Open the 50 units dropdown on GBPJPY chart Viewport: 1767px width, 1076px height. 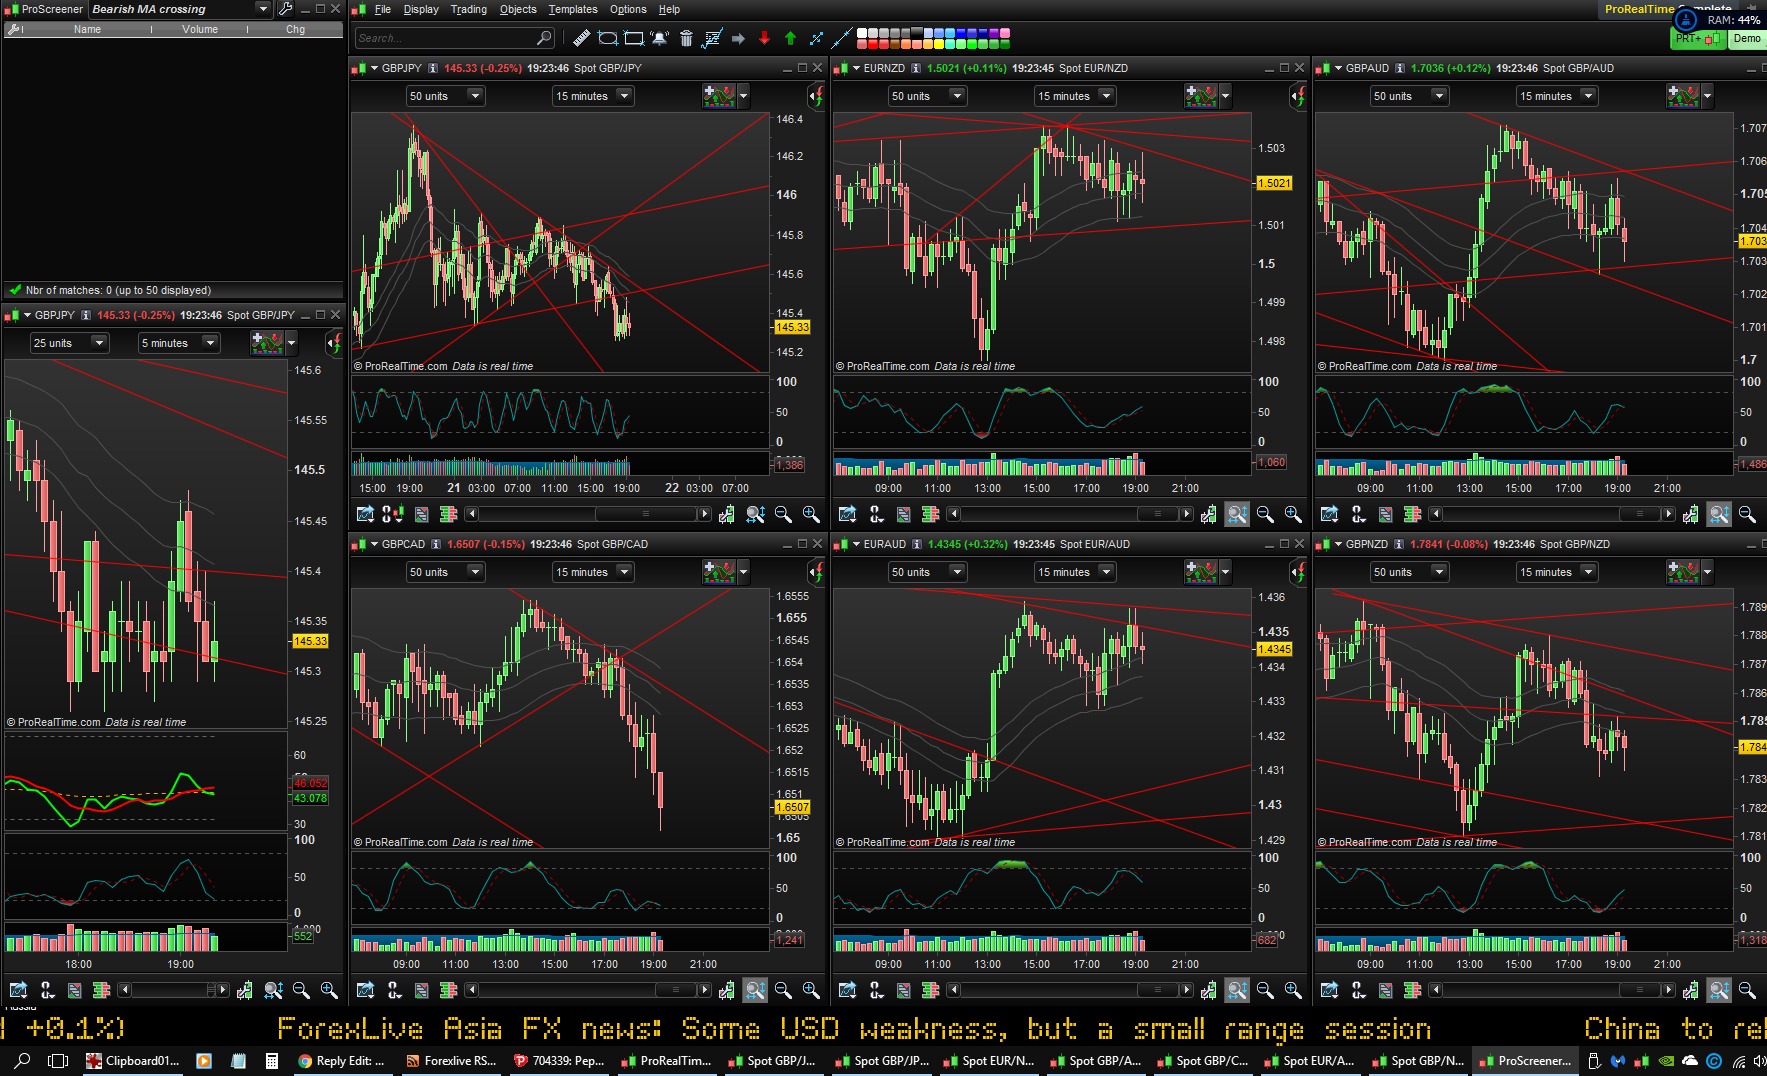click(445, 96)
